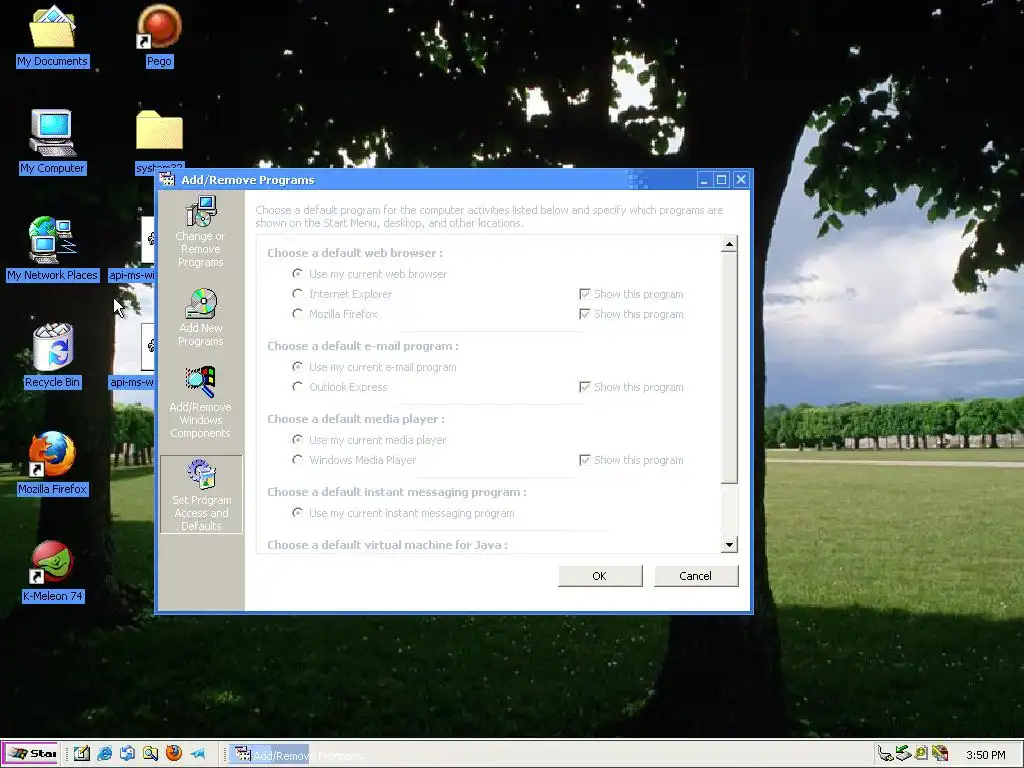Click 'Choose a default web browser' heading
This screenshot has height=768, width=1024.
click(x=355, y=253)
